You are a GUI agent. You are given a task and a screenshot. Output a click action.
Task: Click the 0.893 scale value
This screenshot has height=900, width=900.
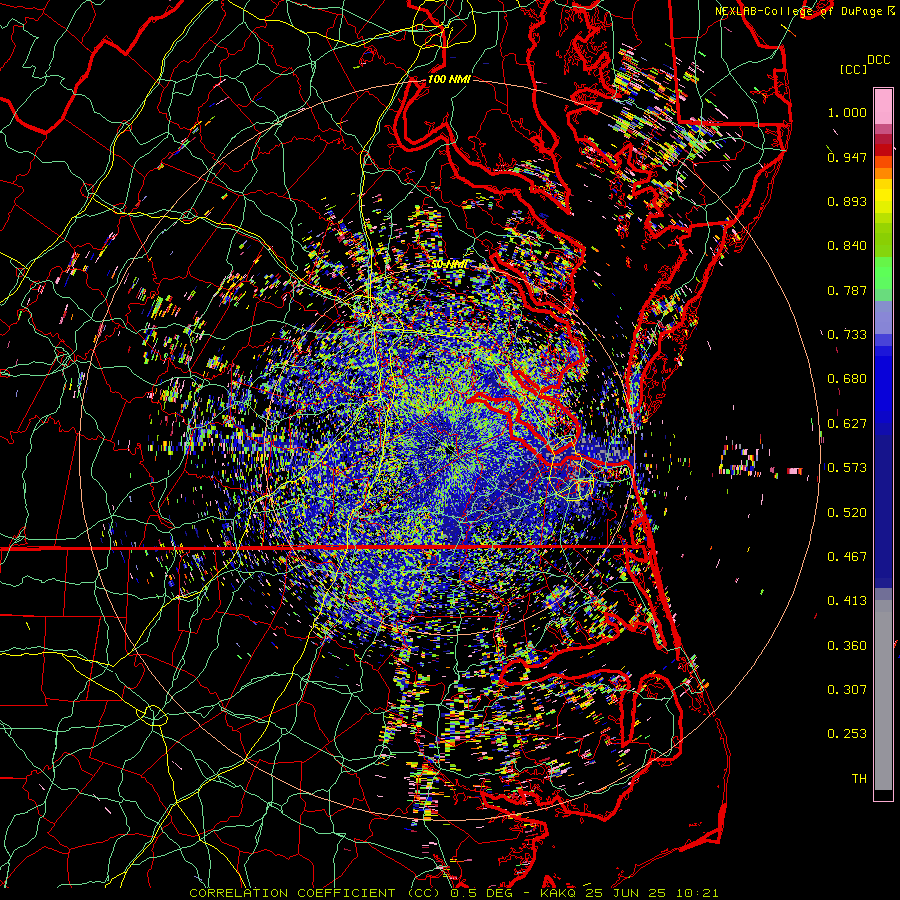pyautogui.click(x=847, y=201)
